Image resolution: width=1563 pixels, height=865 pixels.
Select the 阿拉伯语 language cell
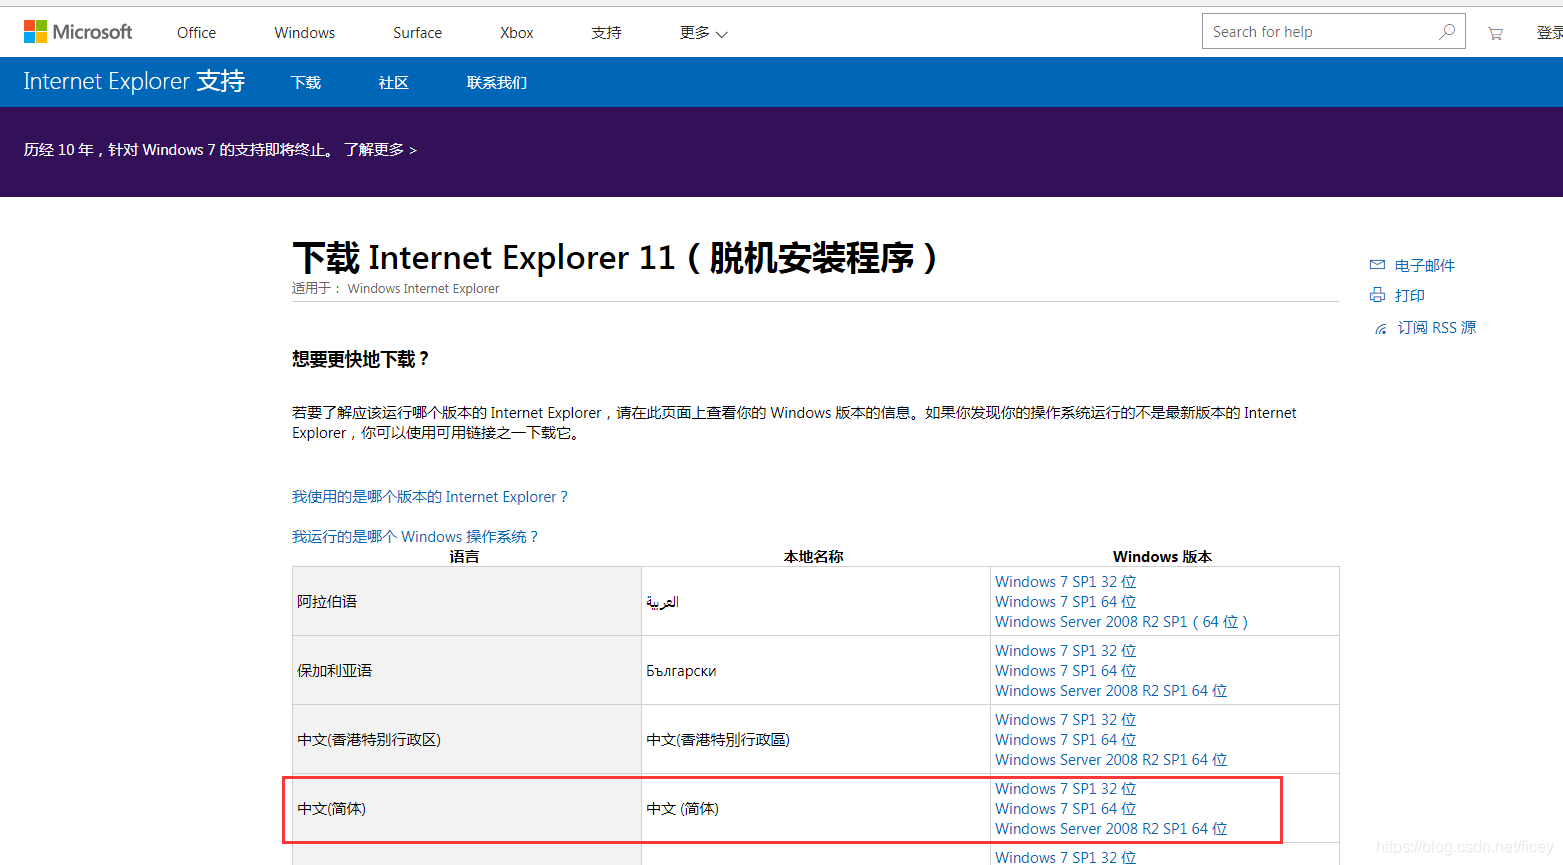point(467,601)
